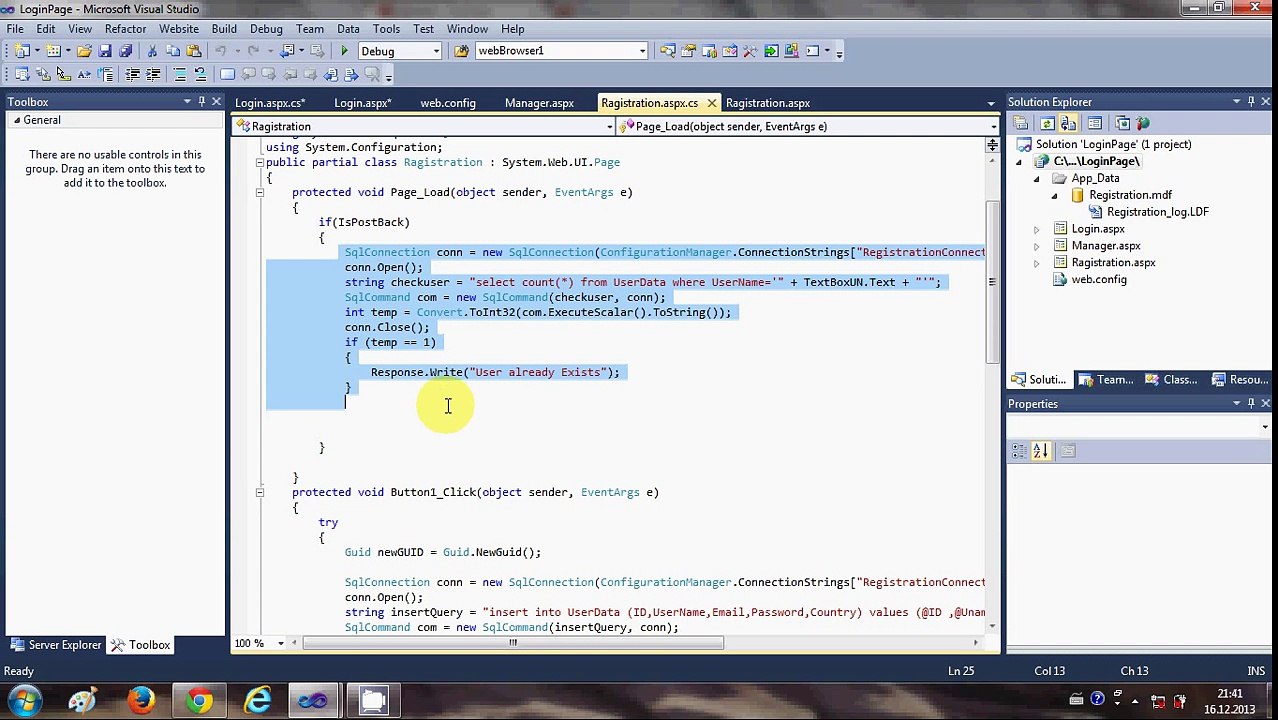Click the Add New Item toolbar icon

coord(52,51)
